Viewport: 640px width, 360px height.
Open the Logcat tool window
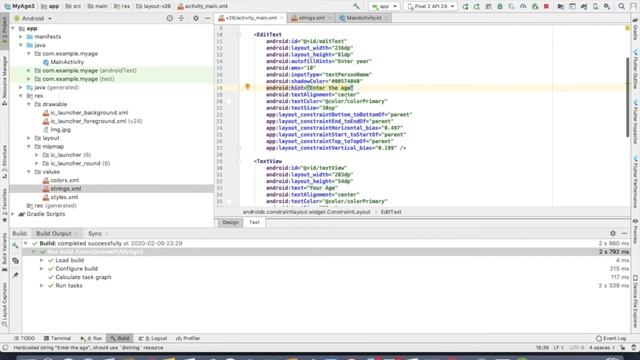153,338
